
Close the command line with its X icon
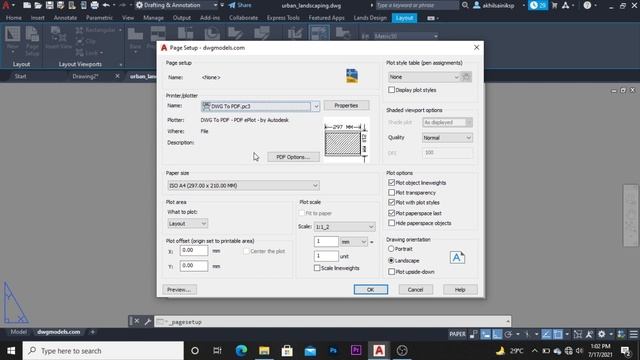(137, 322)
